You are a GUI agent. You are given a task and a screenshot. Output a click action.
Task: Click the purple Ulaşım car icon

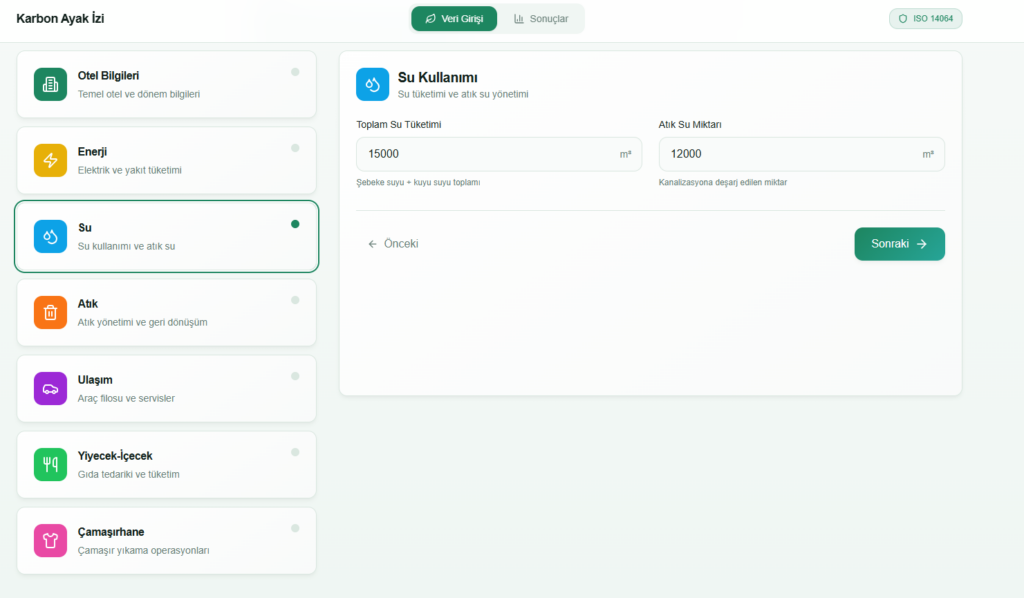coord(50,388)
